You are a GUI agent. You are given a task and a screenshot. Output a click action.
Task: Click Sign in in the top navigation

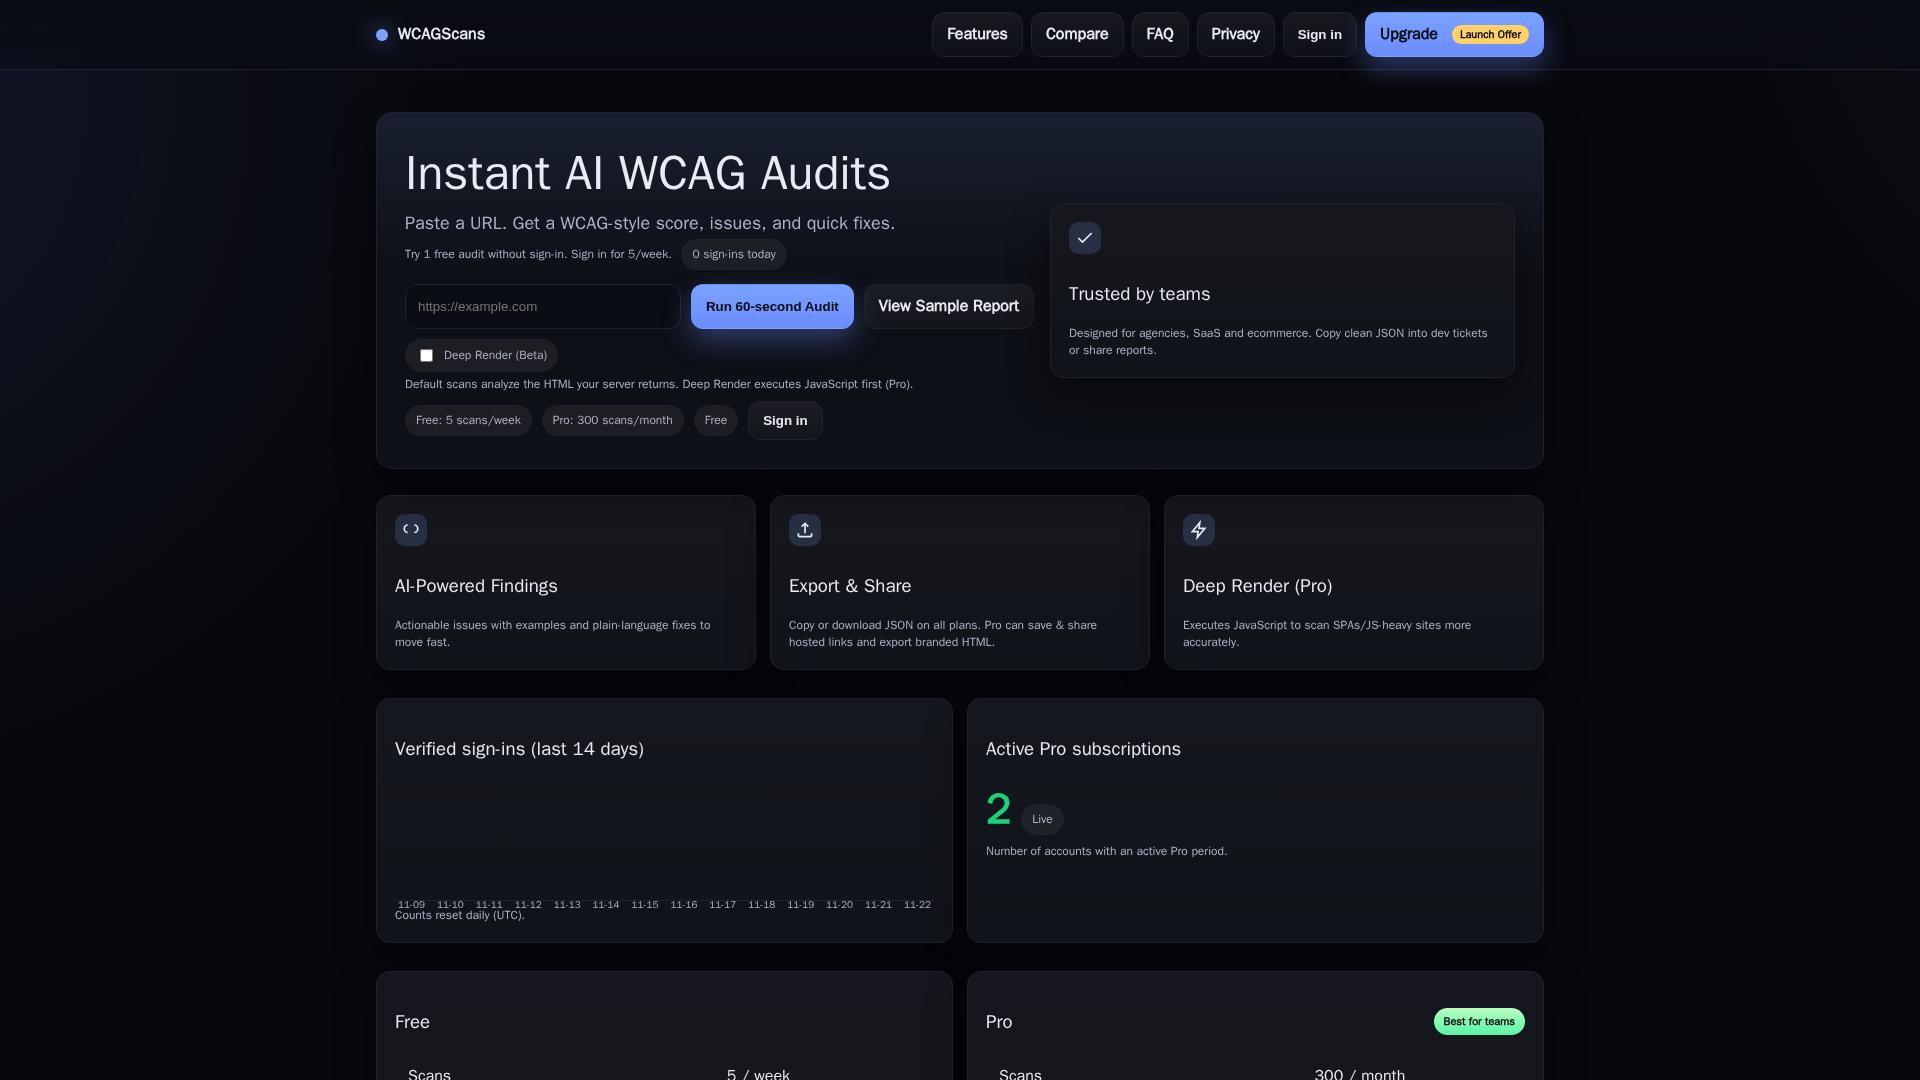(1320, 35)
